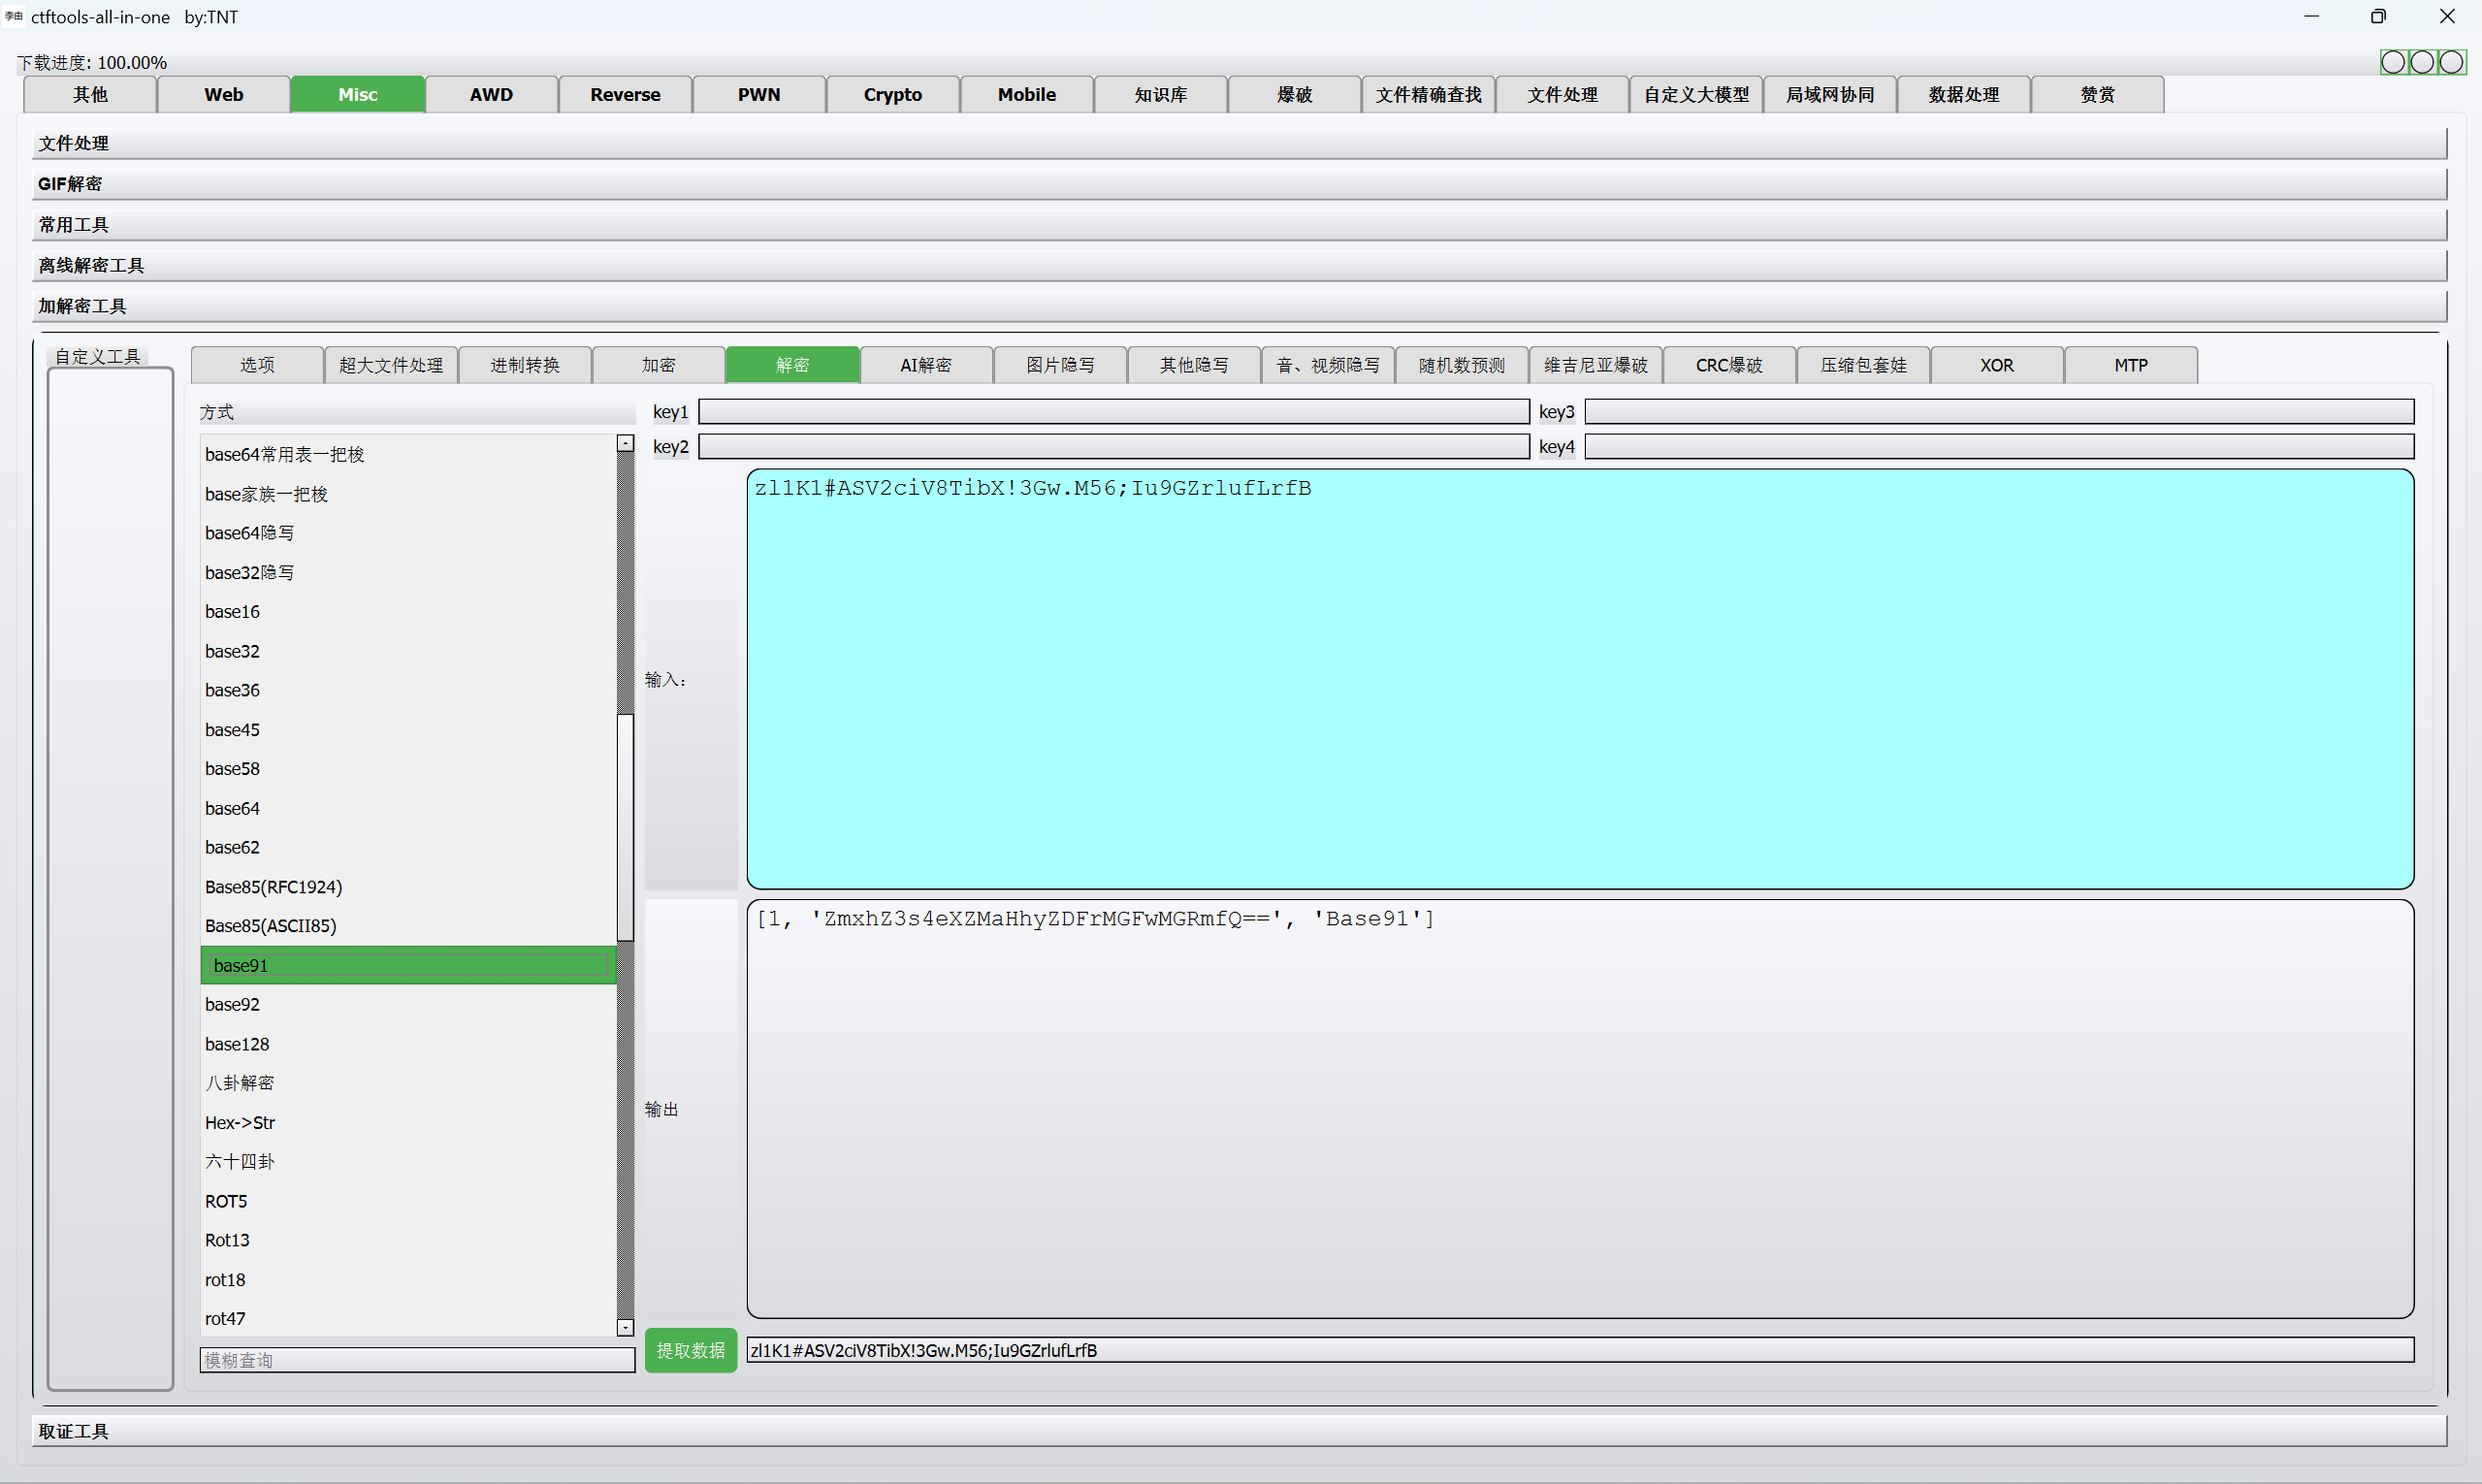Click the first circle indicator at top right

(2393, 62)
